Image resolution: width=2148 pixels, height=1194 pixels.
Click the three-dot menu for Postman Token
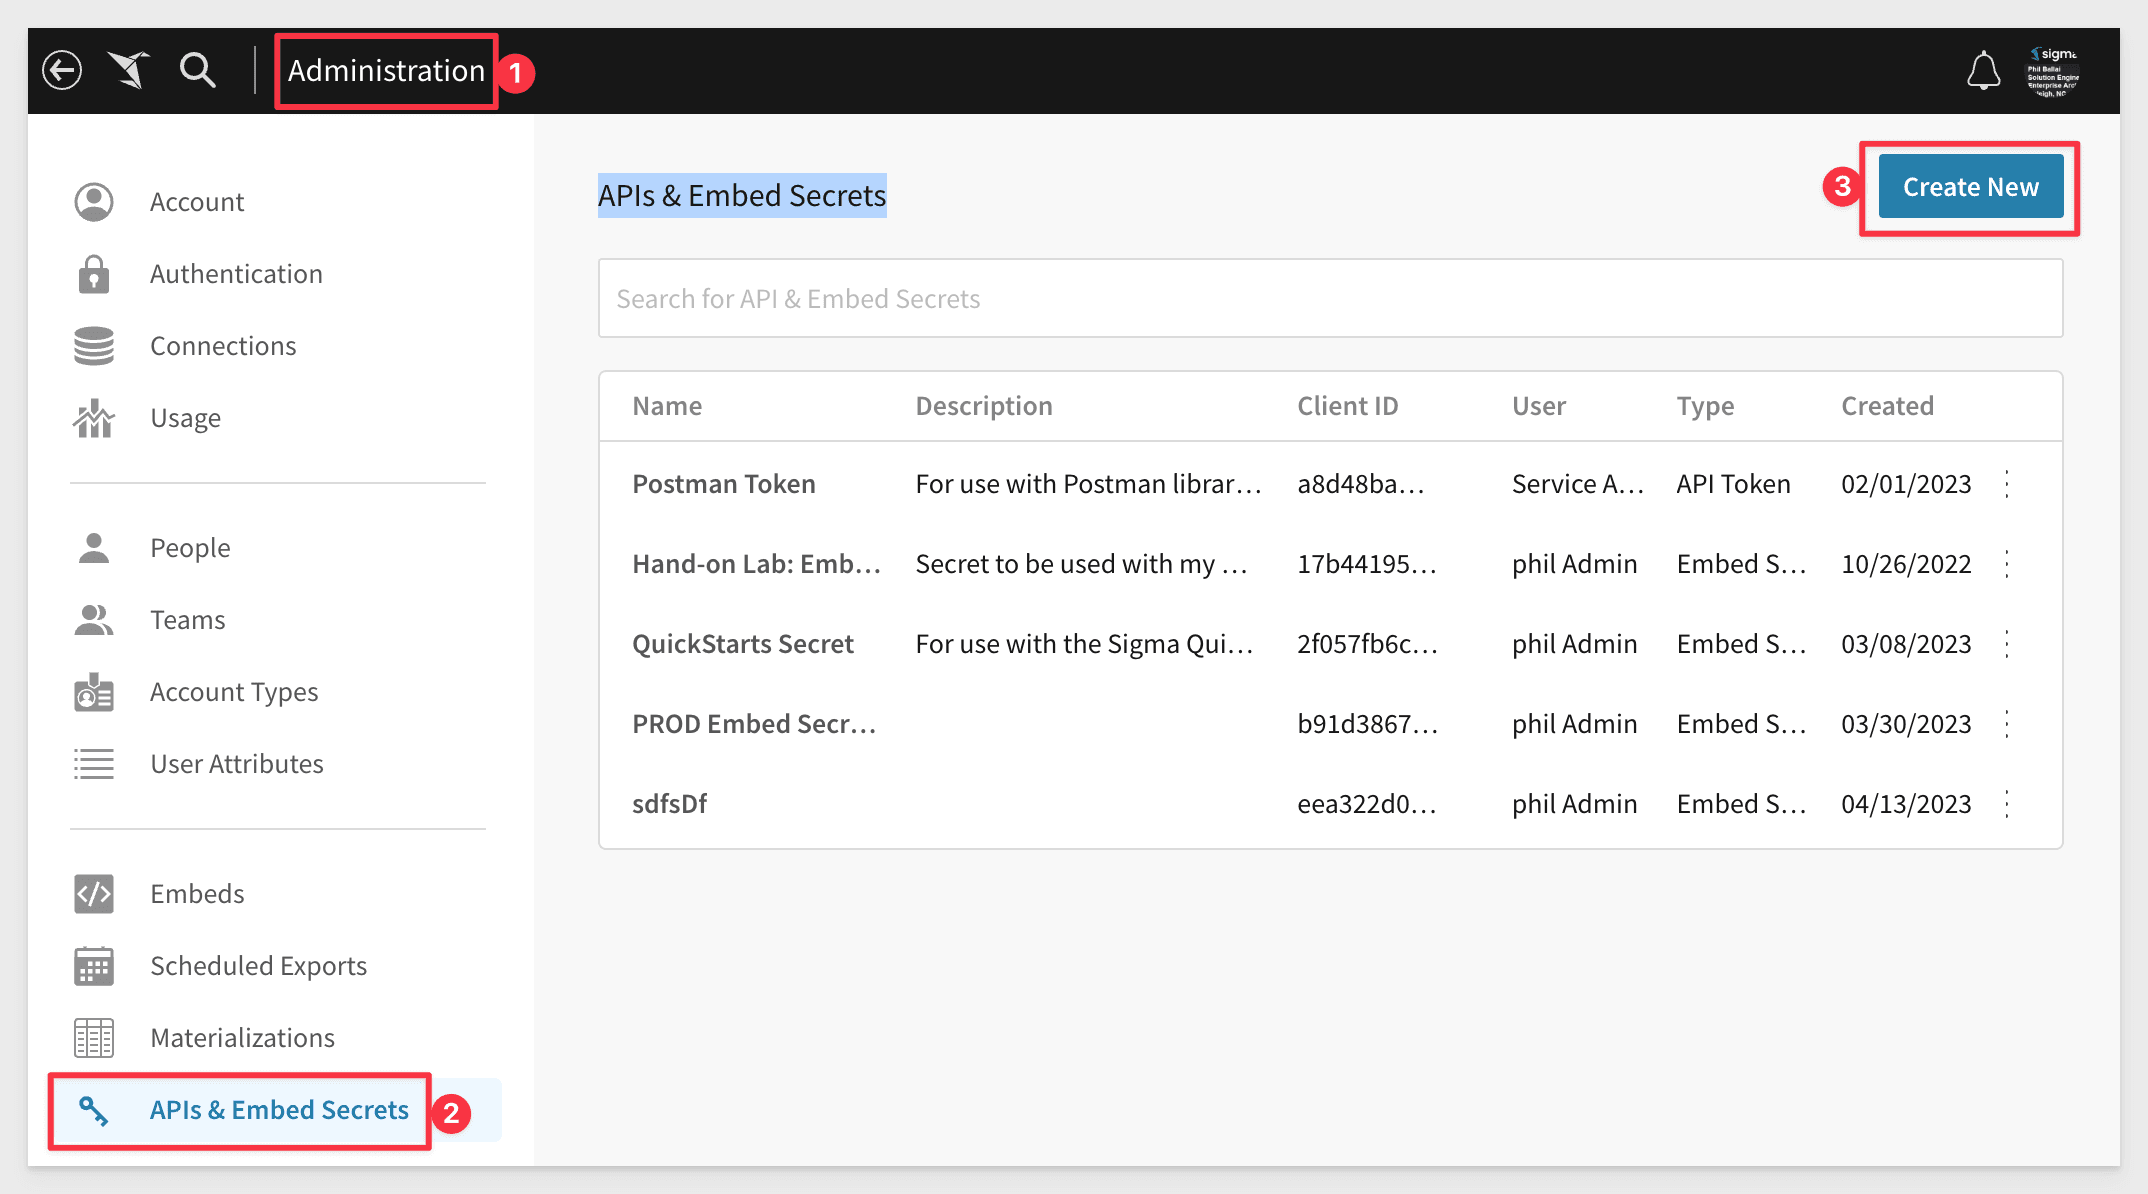2007,484
